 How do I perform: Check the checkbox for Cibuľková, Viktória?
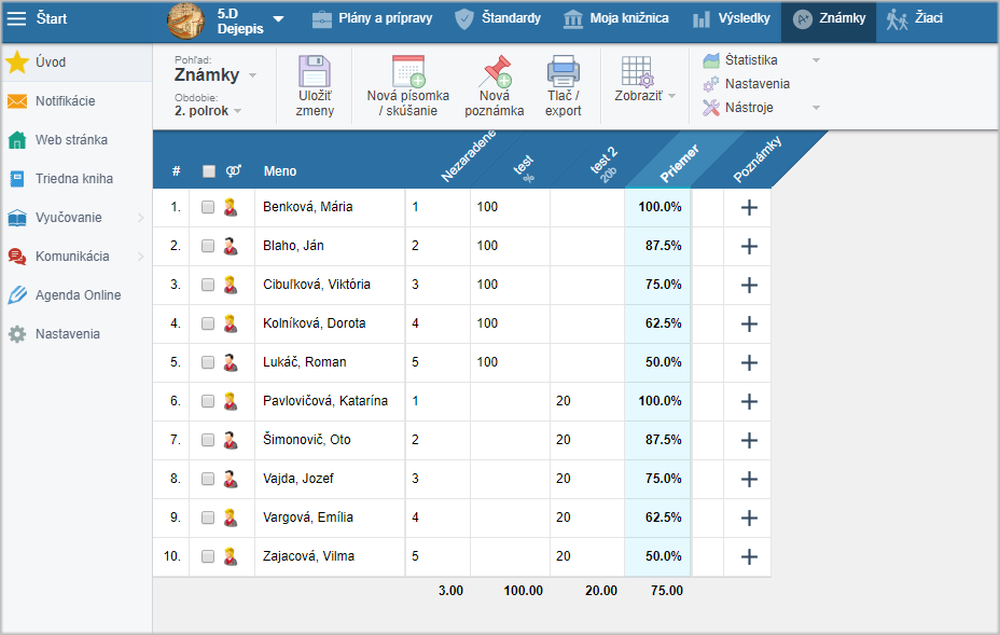point(208,285)
